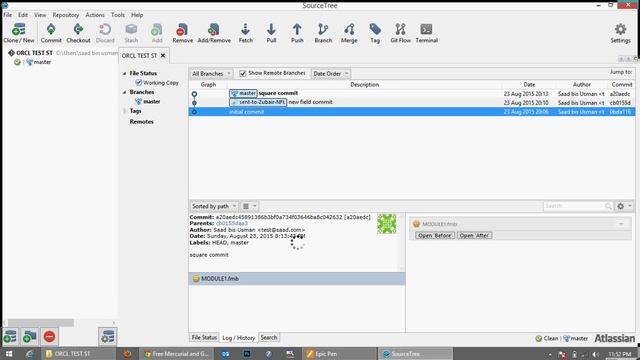Viewport: 640px width, 360px height.
Task: Open Internet Explorer from the taskbar
Action: 29,354
